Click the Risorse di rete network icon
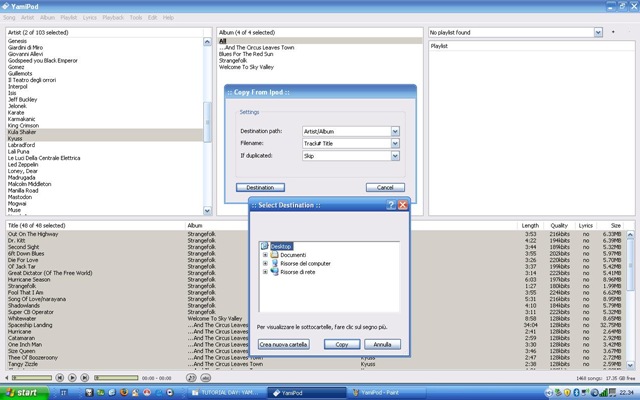The width and height of the screenshot is (640, 400). click(274, 271)
